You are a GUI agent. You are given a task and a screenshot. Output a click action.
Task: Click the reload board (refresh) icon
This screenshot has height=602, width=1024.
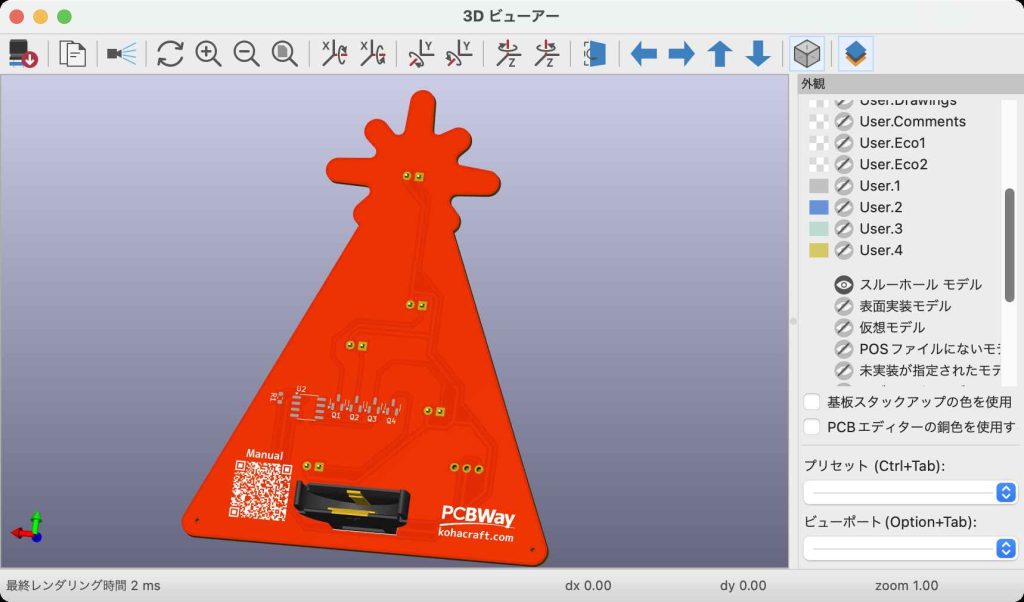tap(170, 53)
